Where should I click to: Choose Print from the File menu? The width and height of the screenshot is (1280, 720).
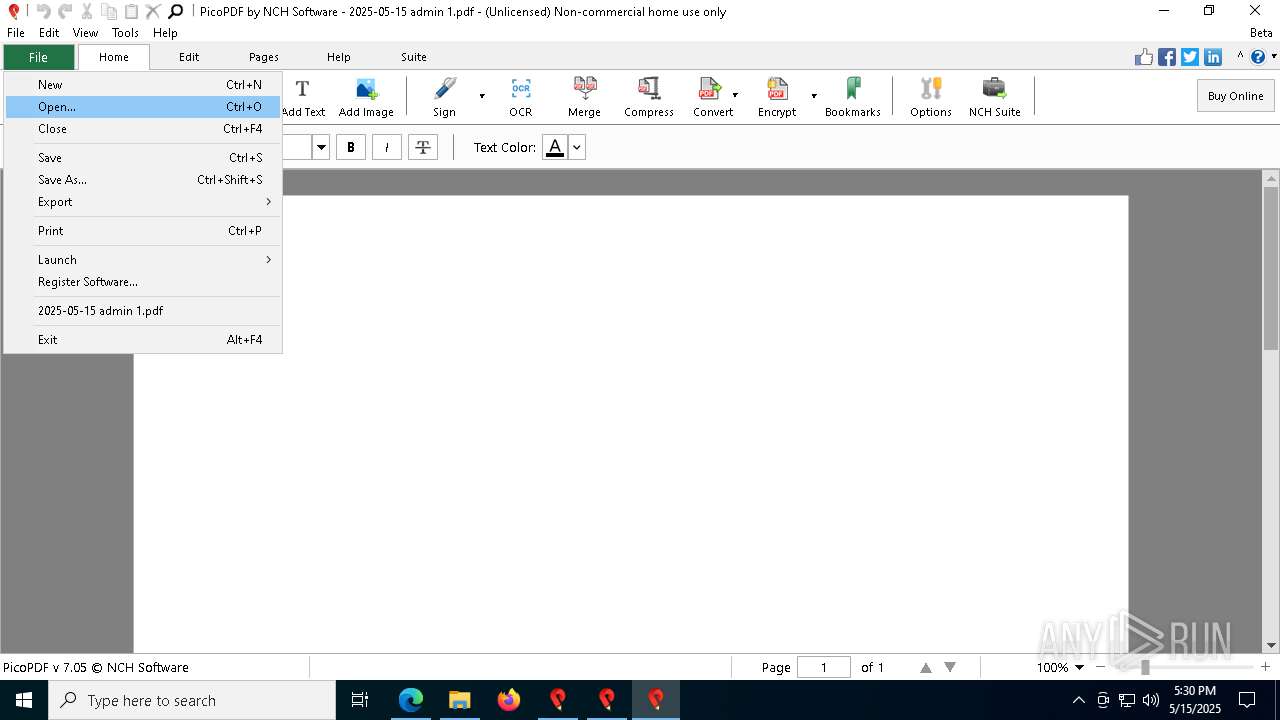pos(143,231)
